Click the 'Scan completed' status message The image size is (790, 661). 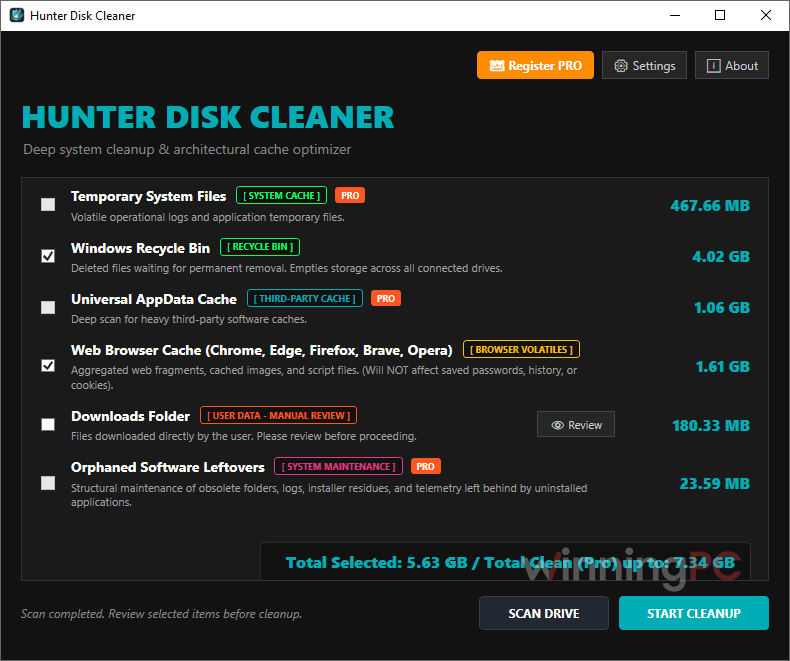click(161, 614)
